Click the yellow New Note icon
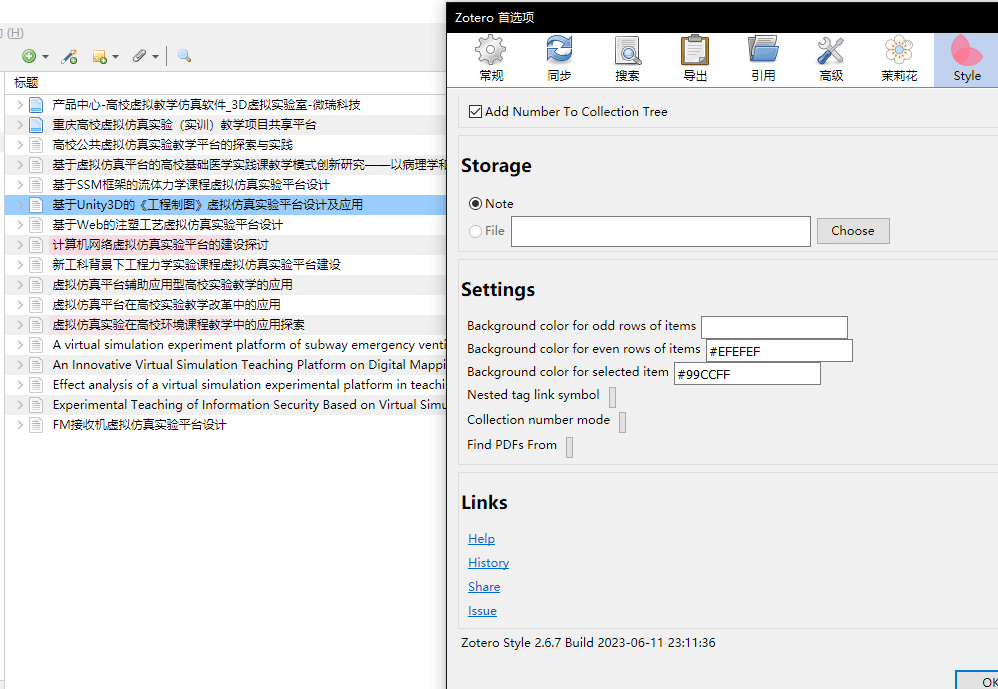 coord(99,57)
